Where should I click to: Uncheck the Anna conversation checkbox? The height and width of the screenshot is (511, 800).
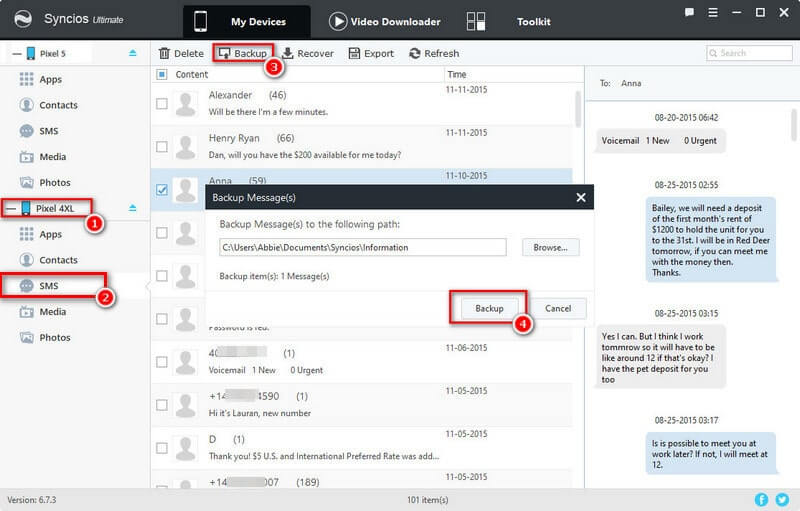pyautogui.click(x=162, y=189)
